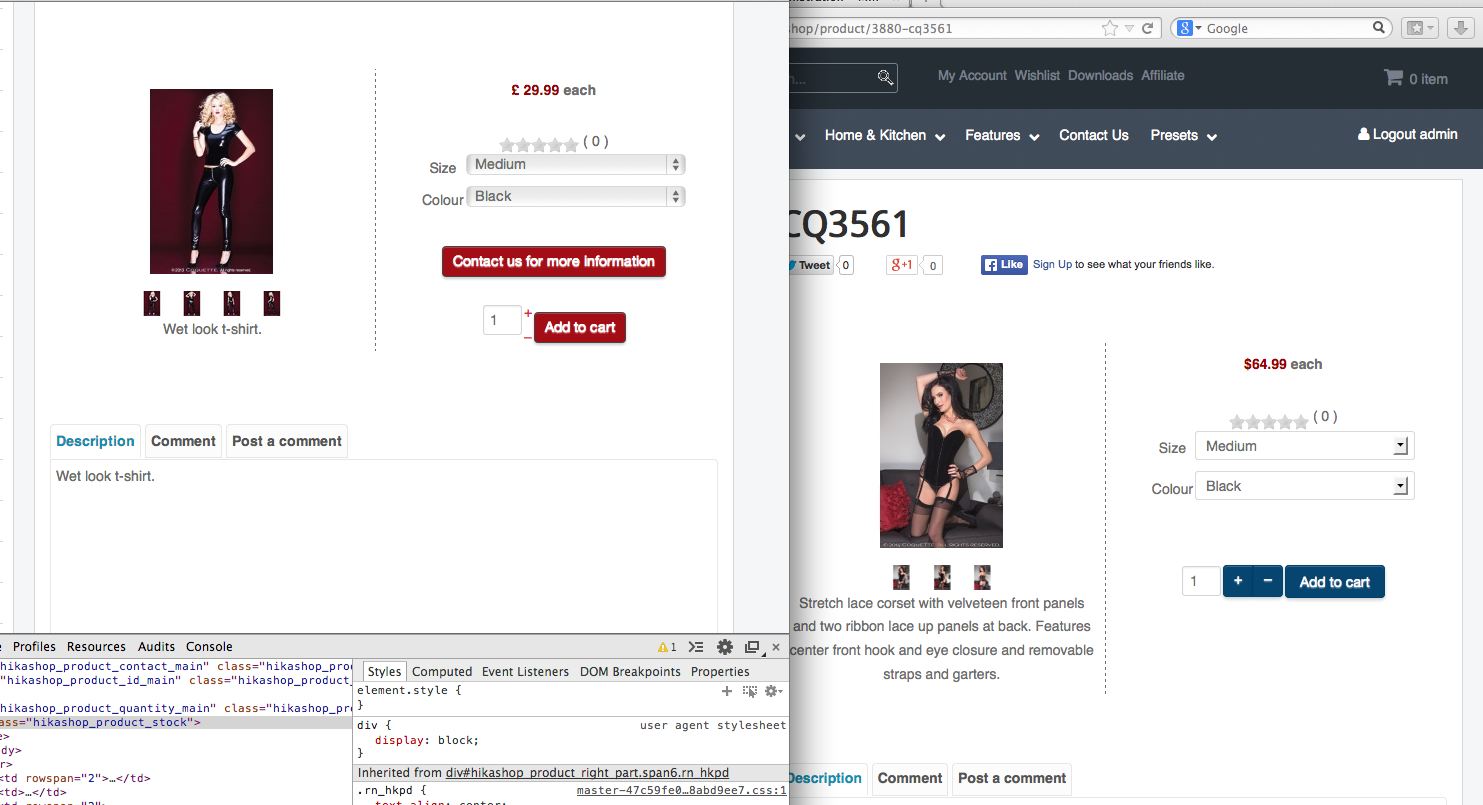Screen dimensions: 1483x805
Task: Click the main corset product image
Action: (x=941, y=455)
